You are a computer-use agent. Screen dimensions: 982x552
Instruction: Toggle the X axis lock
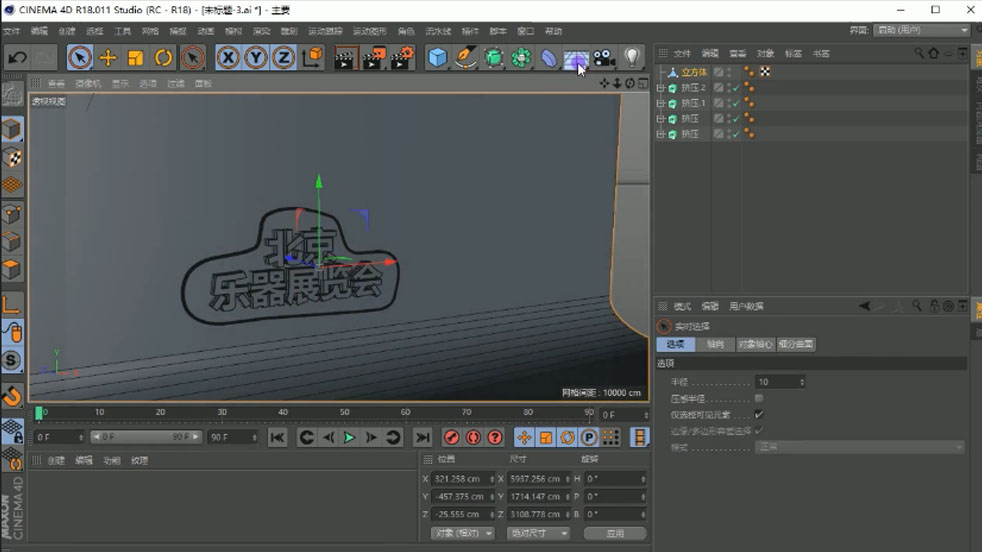pos(228,58)
